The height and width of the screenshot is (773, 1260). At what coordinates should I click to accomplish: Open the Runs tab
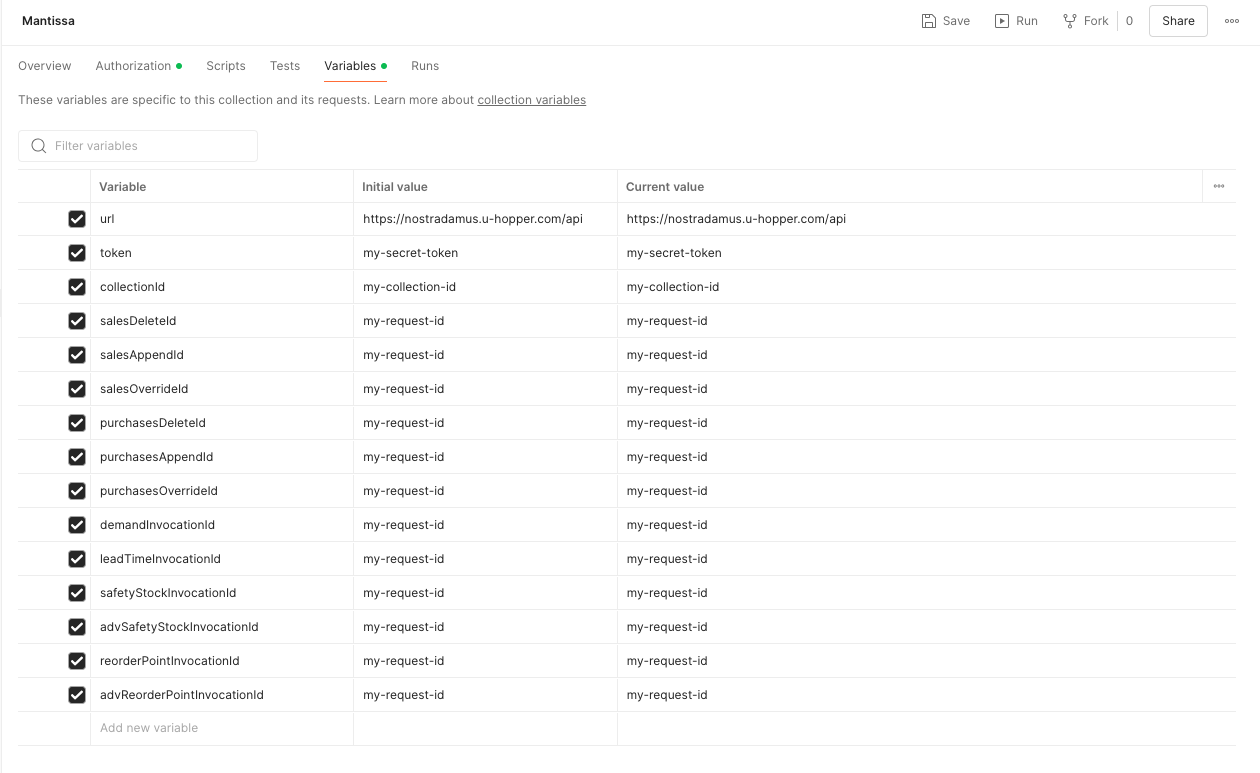point(425,66)
